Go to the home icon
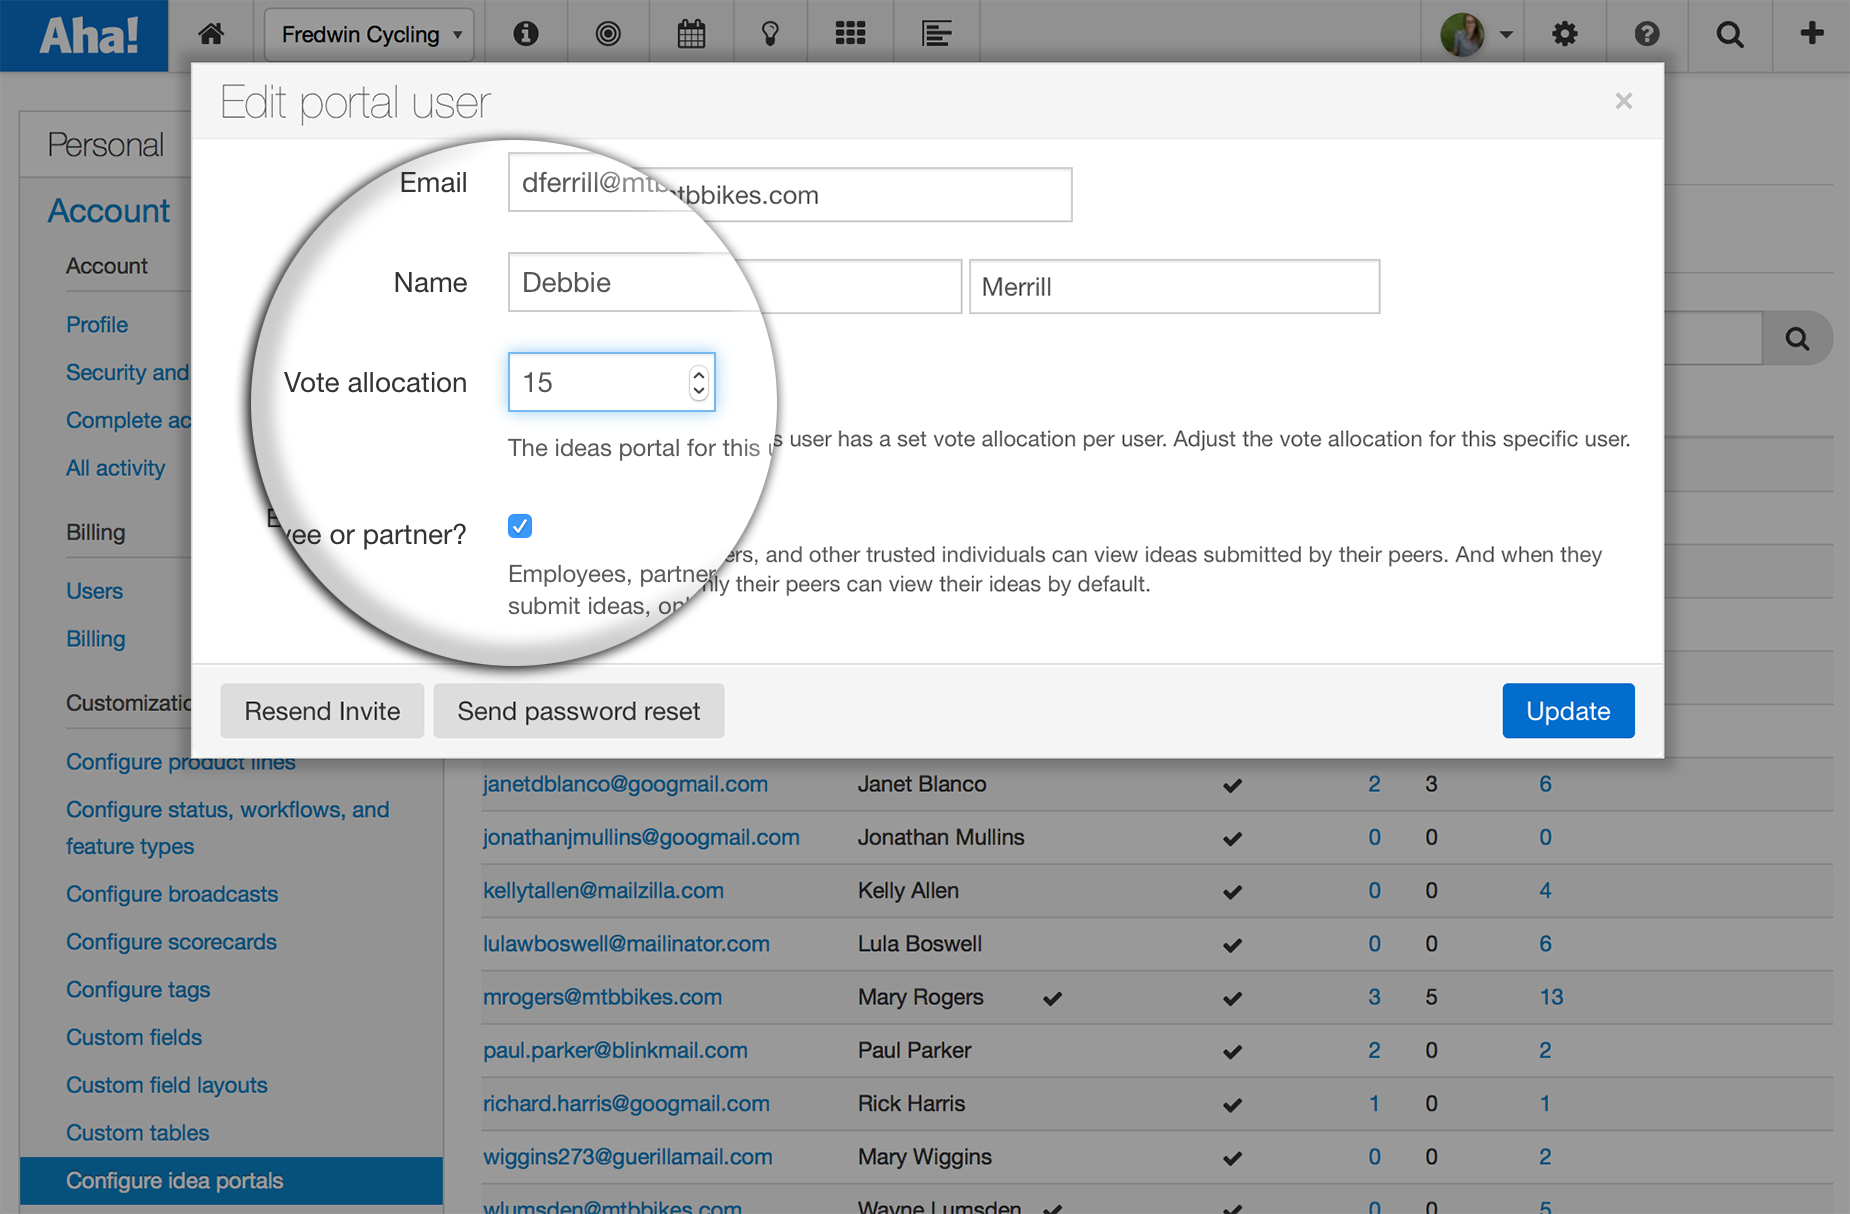1850x1214 pixels. click(x=211, y=34)
